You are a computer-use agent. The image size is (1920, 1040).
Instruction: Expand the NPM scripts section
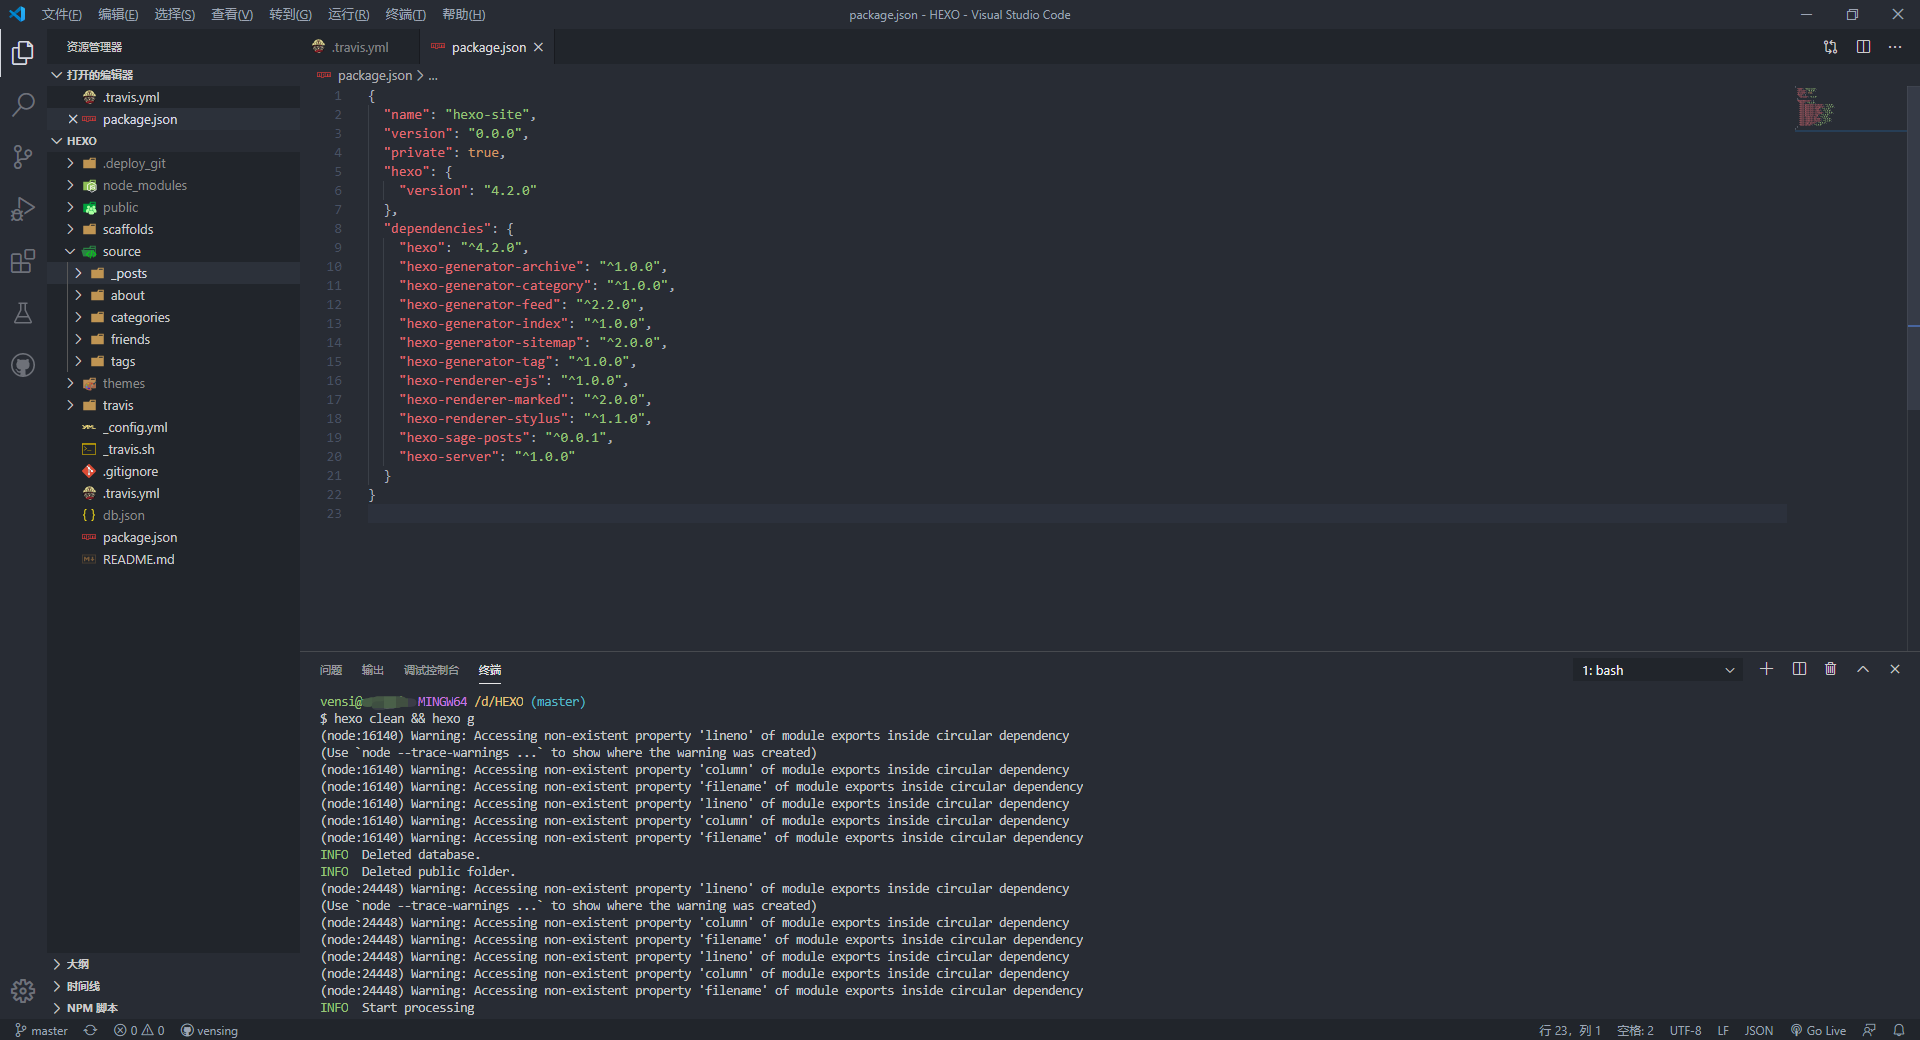pyautogui.click(x=174, y=1008)
